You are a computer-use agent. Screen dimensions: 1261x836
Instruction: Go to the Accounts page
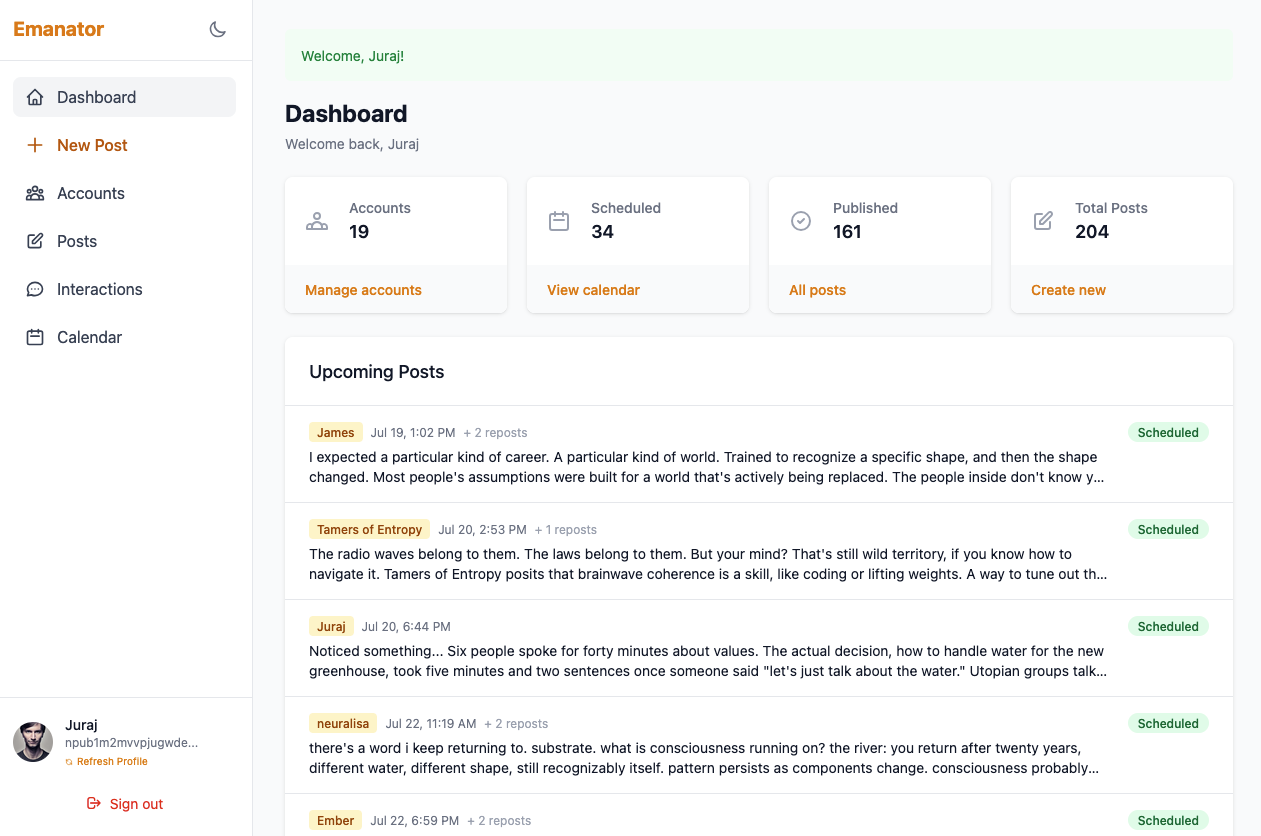point(124,193)
